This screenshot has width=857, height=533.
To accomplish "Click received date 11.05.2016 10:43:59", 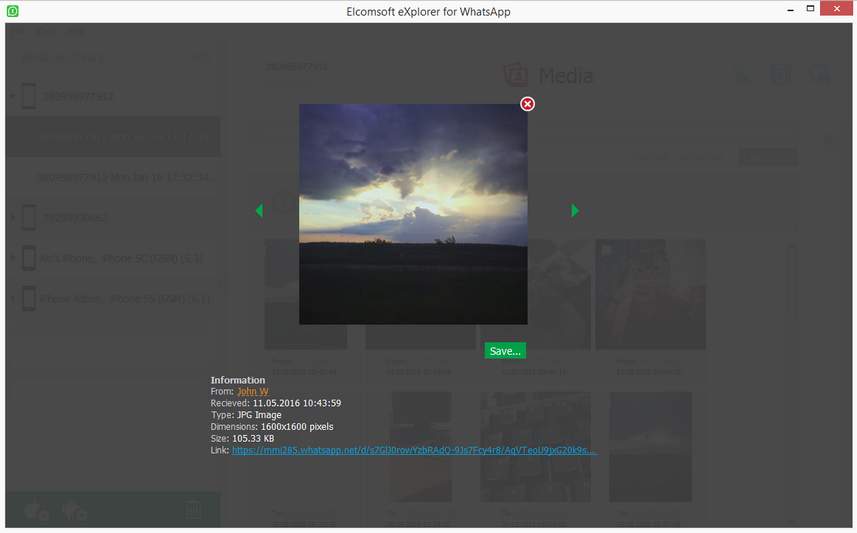I will point(297,403).
